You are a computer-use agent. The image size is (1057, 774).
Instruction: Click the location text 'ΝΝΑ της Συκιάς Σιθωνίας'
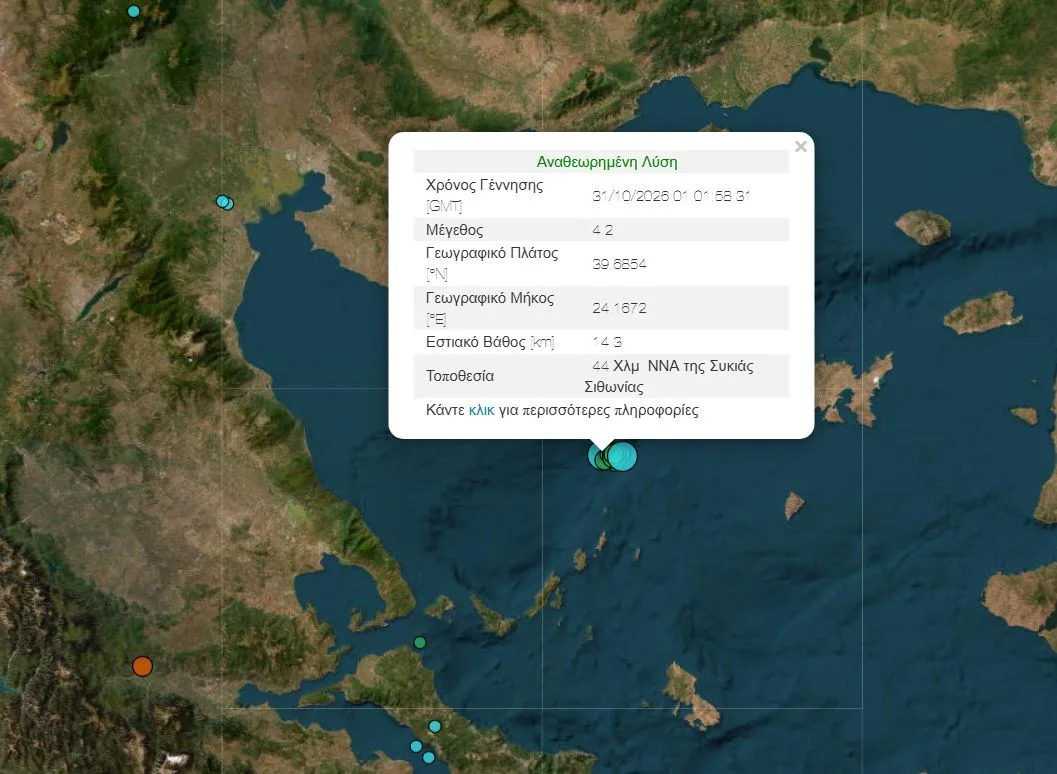(669, 376)
